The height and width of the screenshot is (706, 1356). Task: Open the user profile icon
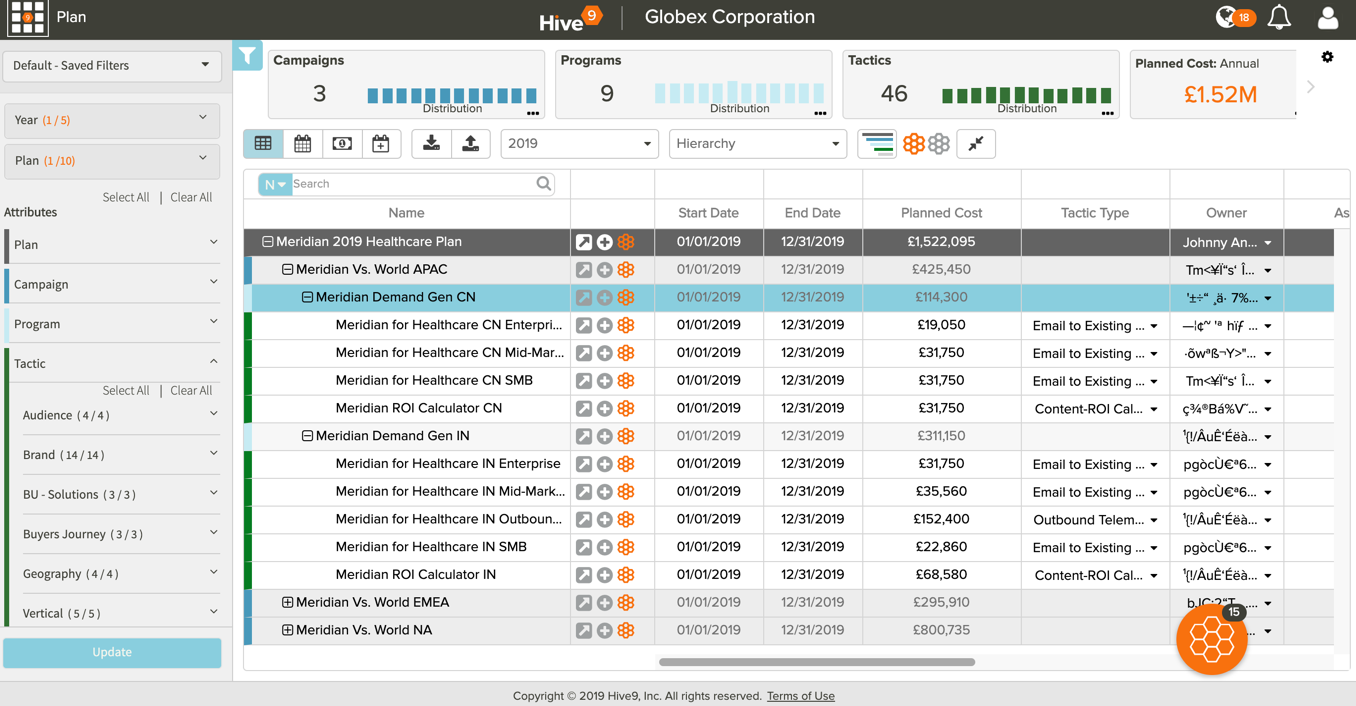pos(1328,17)
